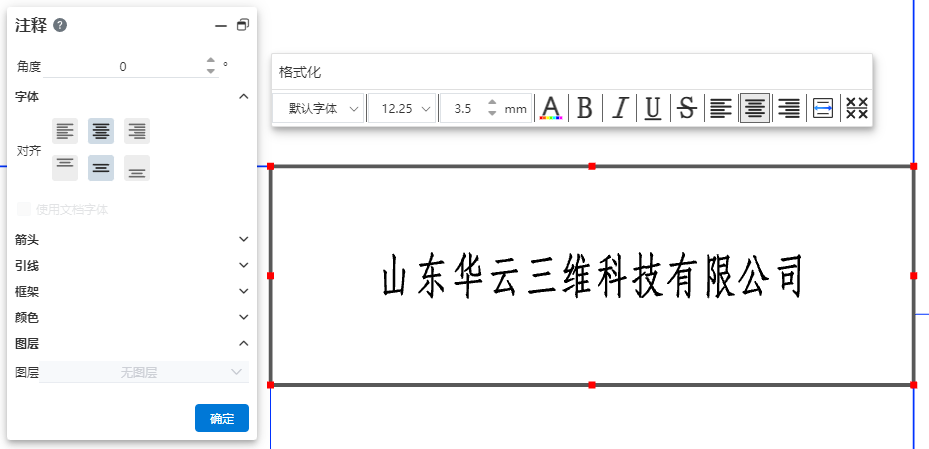929x449 pixels.
Task: Select the left-middle red handle
Action: [x=271, y=276]
